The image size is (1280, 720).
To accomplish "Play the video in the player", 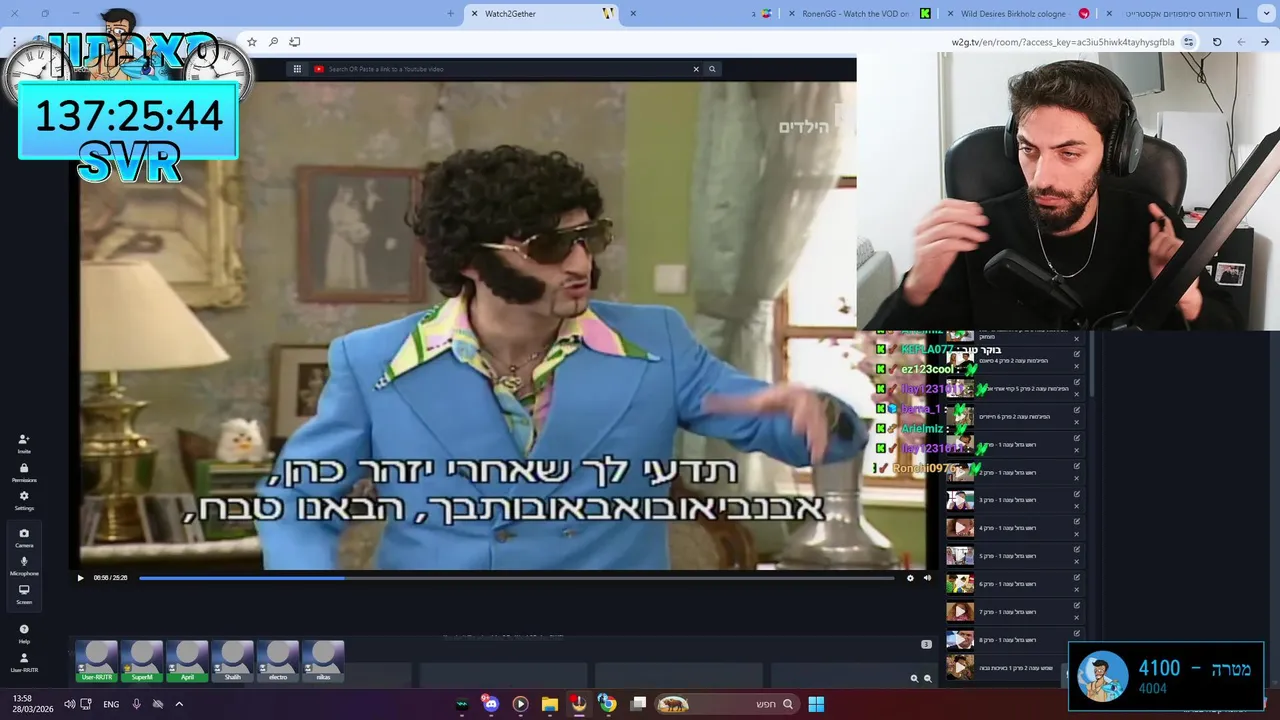I will click(80, 577).
